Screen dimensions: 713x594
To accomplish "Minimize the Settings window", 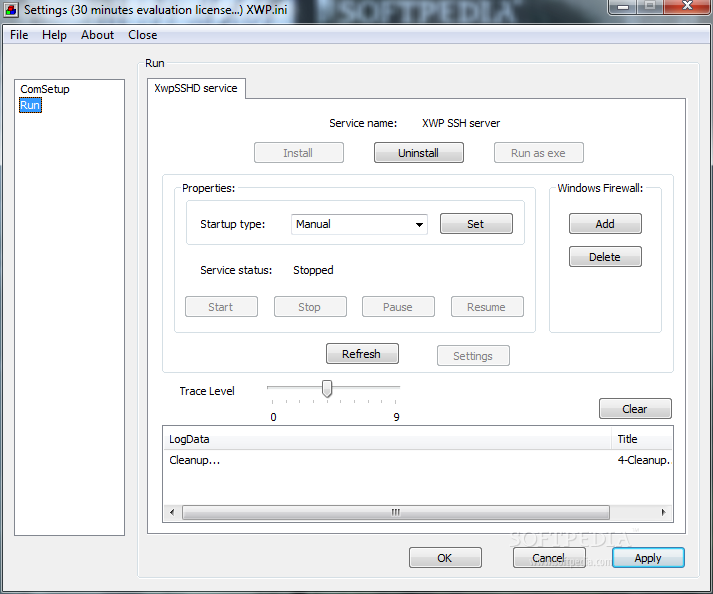I will point(623,7).
